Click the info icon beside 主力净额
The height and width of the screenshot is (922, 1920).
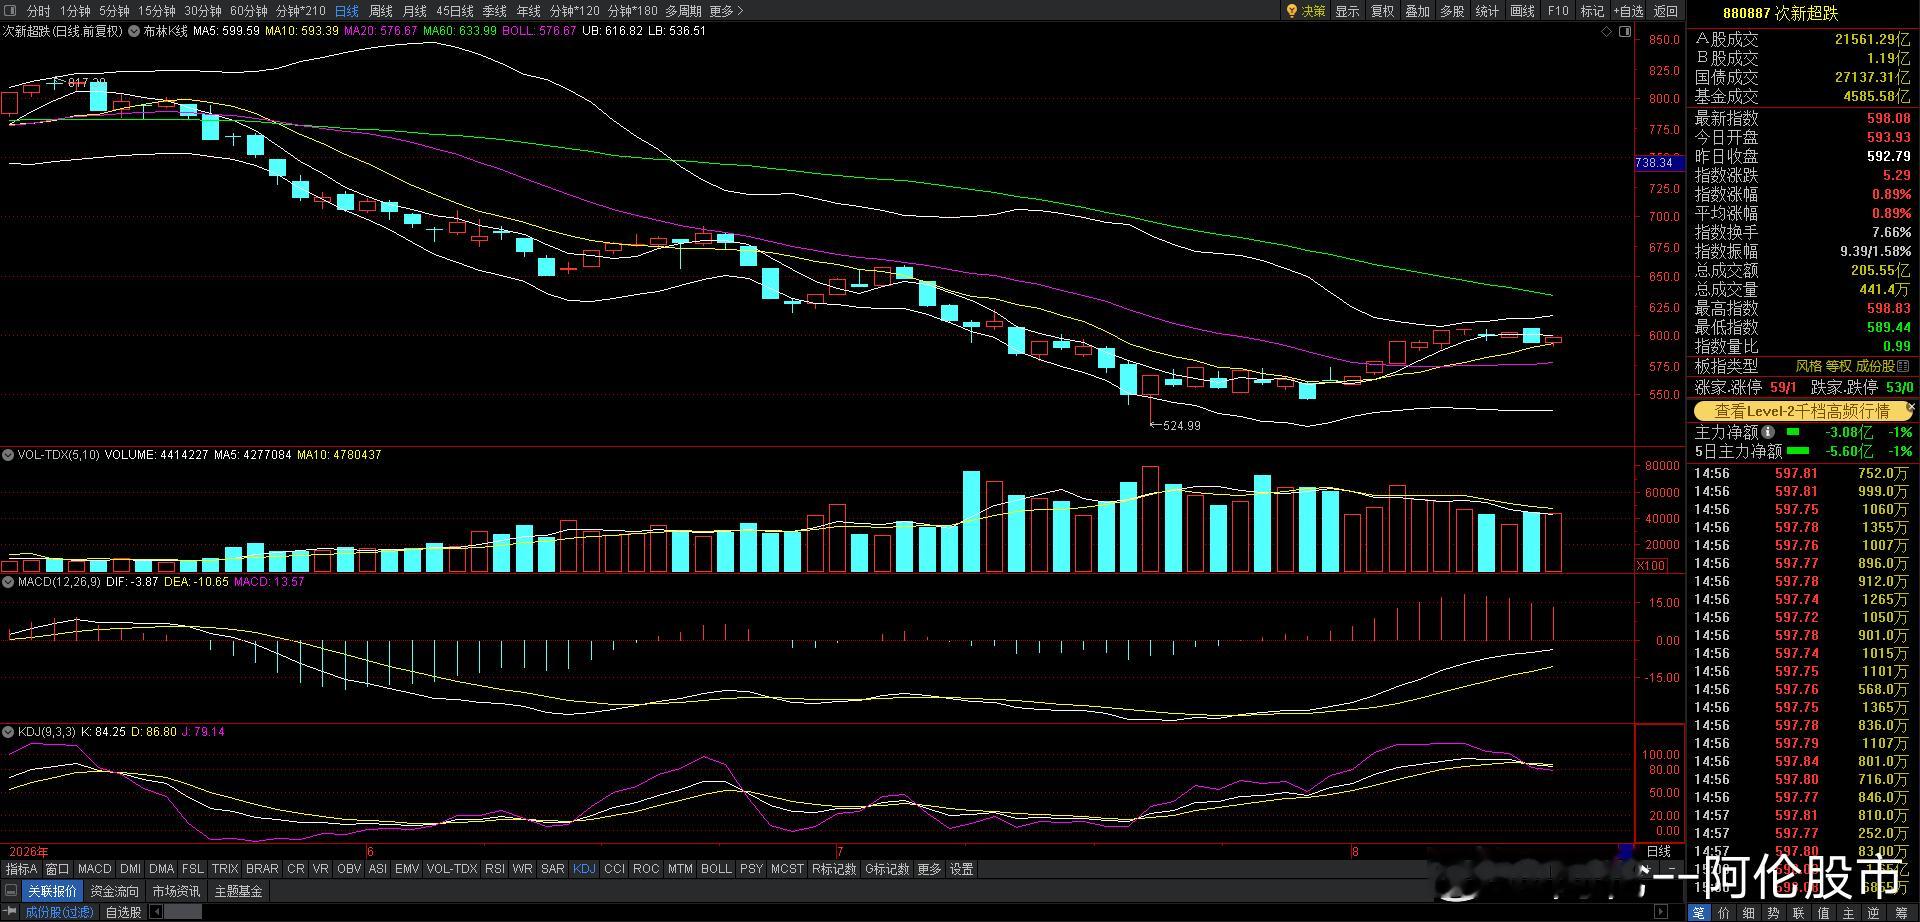(x=1768, y=432)
